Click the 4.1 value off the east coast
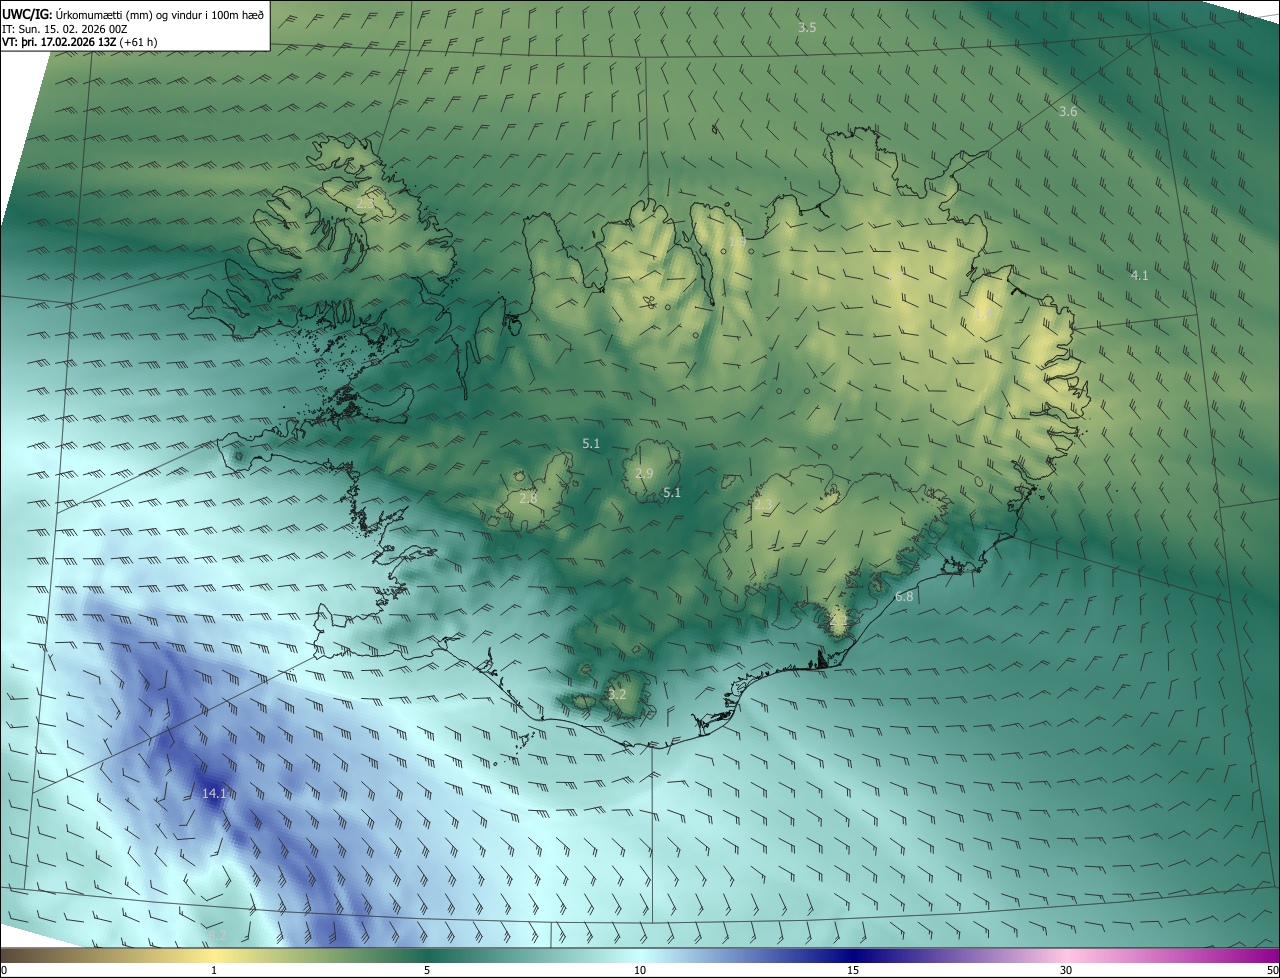 1139,275
